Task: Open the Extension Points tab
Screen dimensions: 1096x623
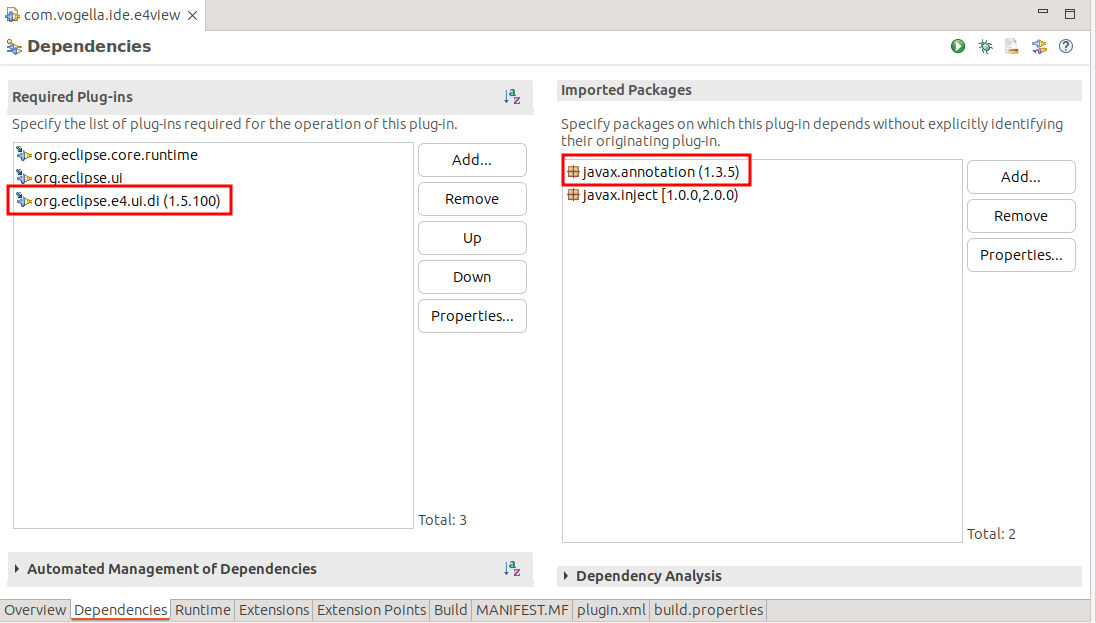Action: [x=371, y=610]
